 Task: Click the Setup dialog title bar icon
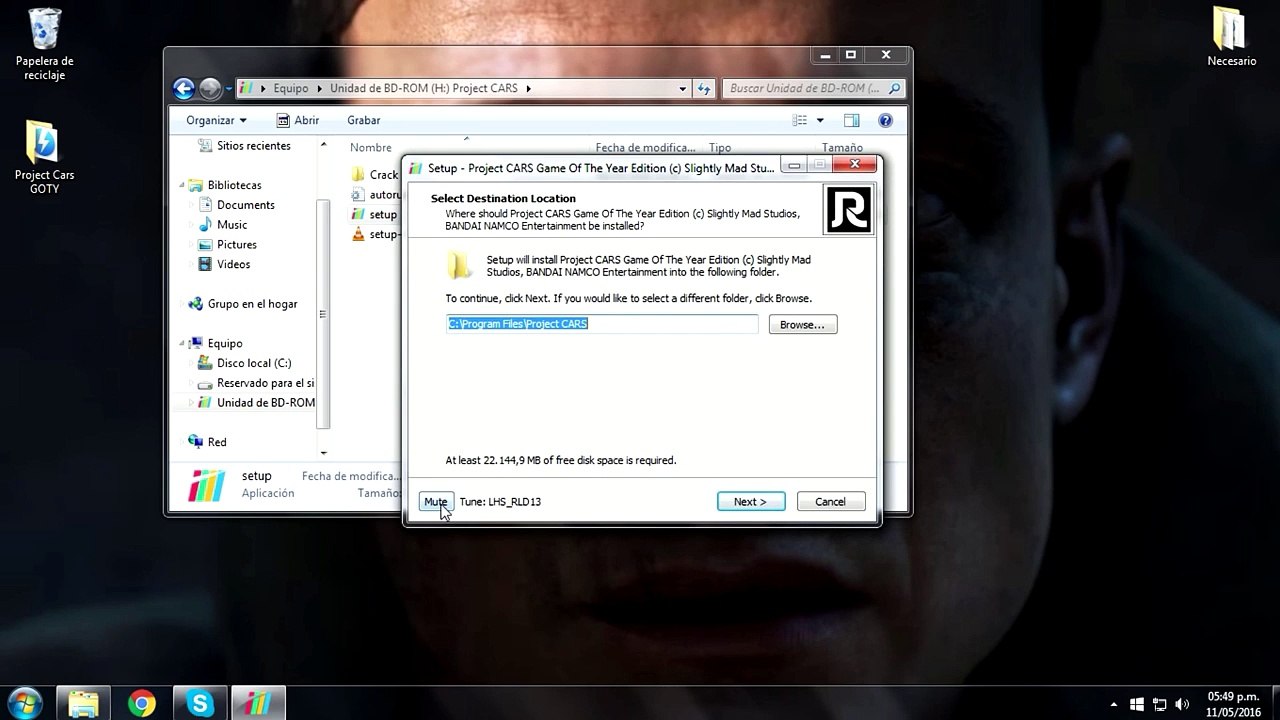click(x=416, y=168)
